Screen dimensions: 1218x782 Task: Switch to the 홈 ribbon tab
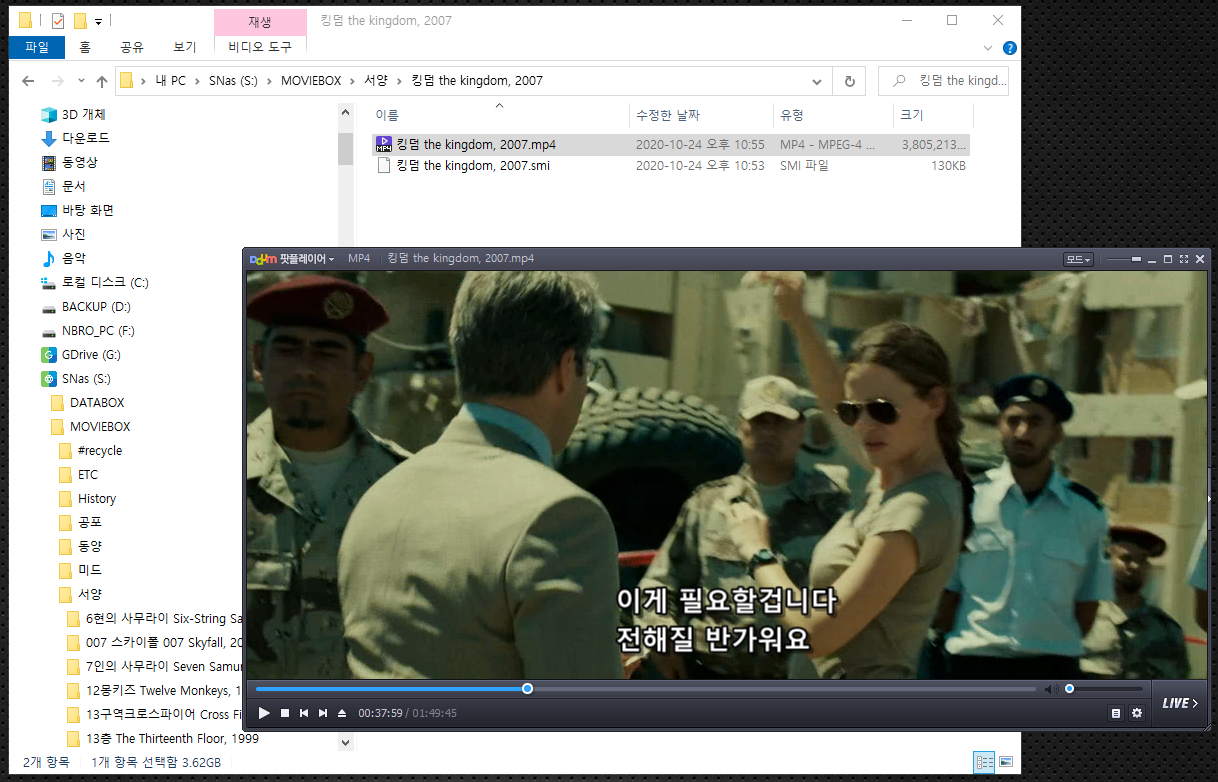click(85, 47)
